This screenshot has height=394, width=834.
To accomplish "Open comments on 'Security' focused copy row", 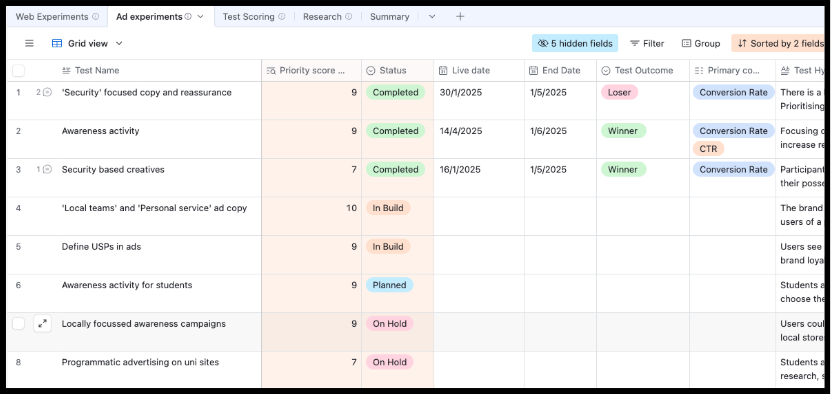I will [44, 93].
